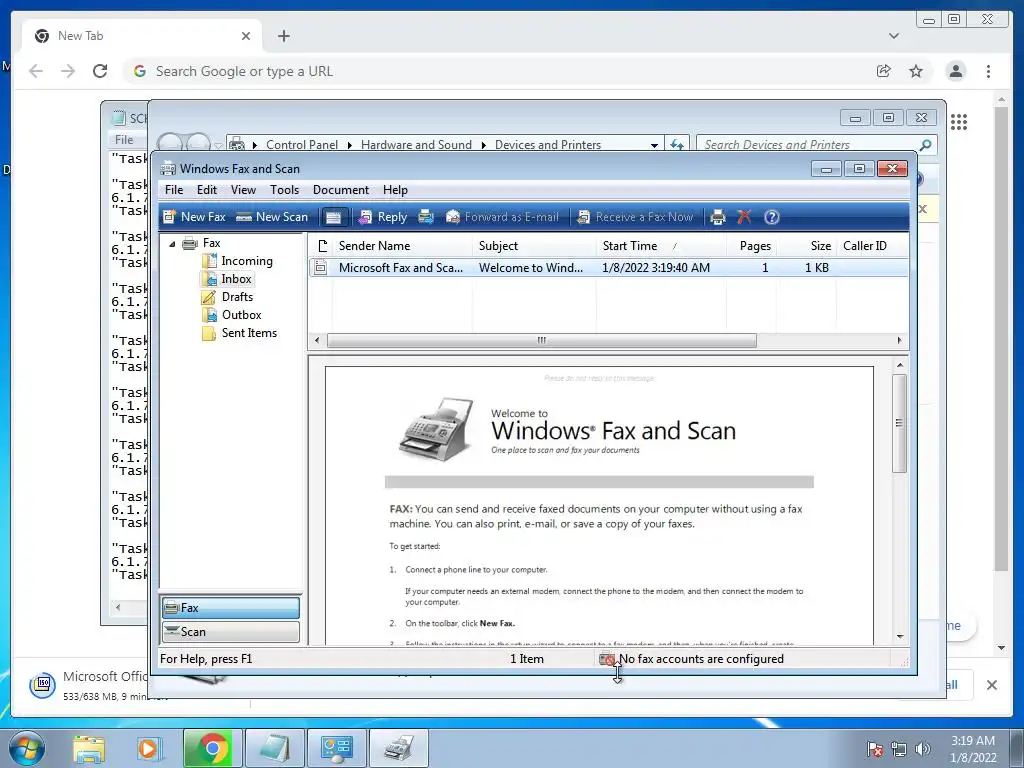Sort by Start Time column header
The height and width of the screenshot is (768, 1024).
(661, 246)
